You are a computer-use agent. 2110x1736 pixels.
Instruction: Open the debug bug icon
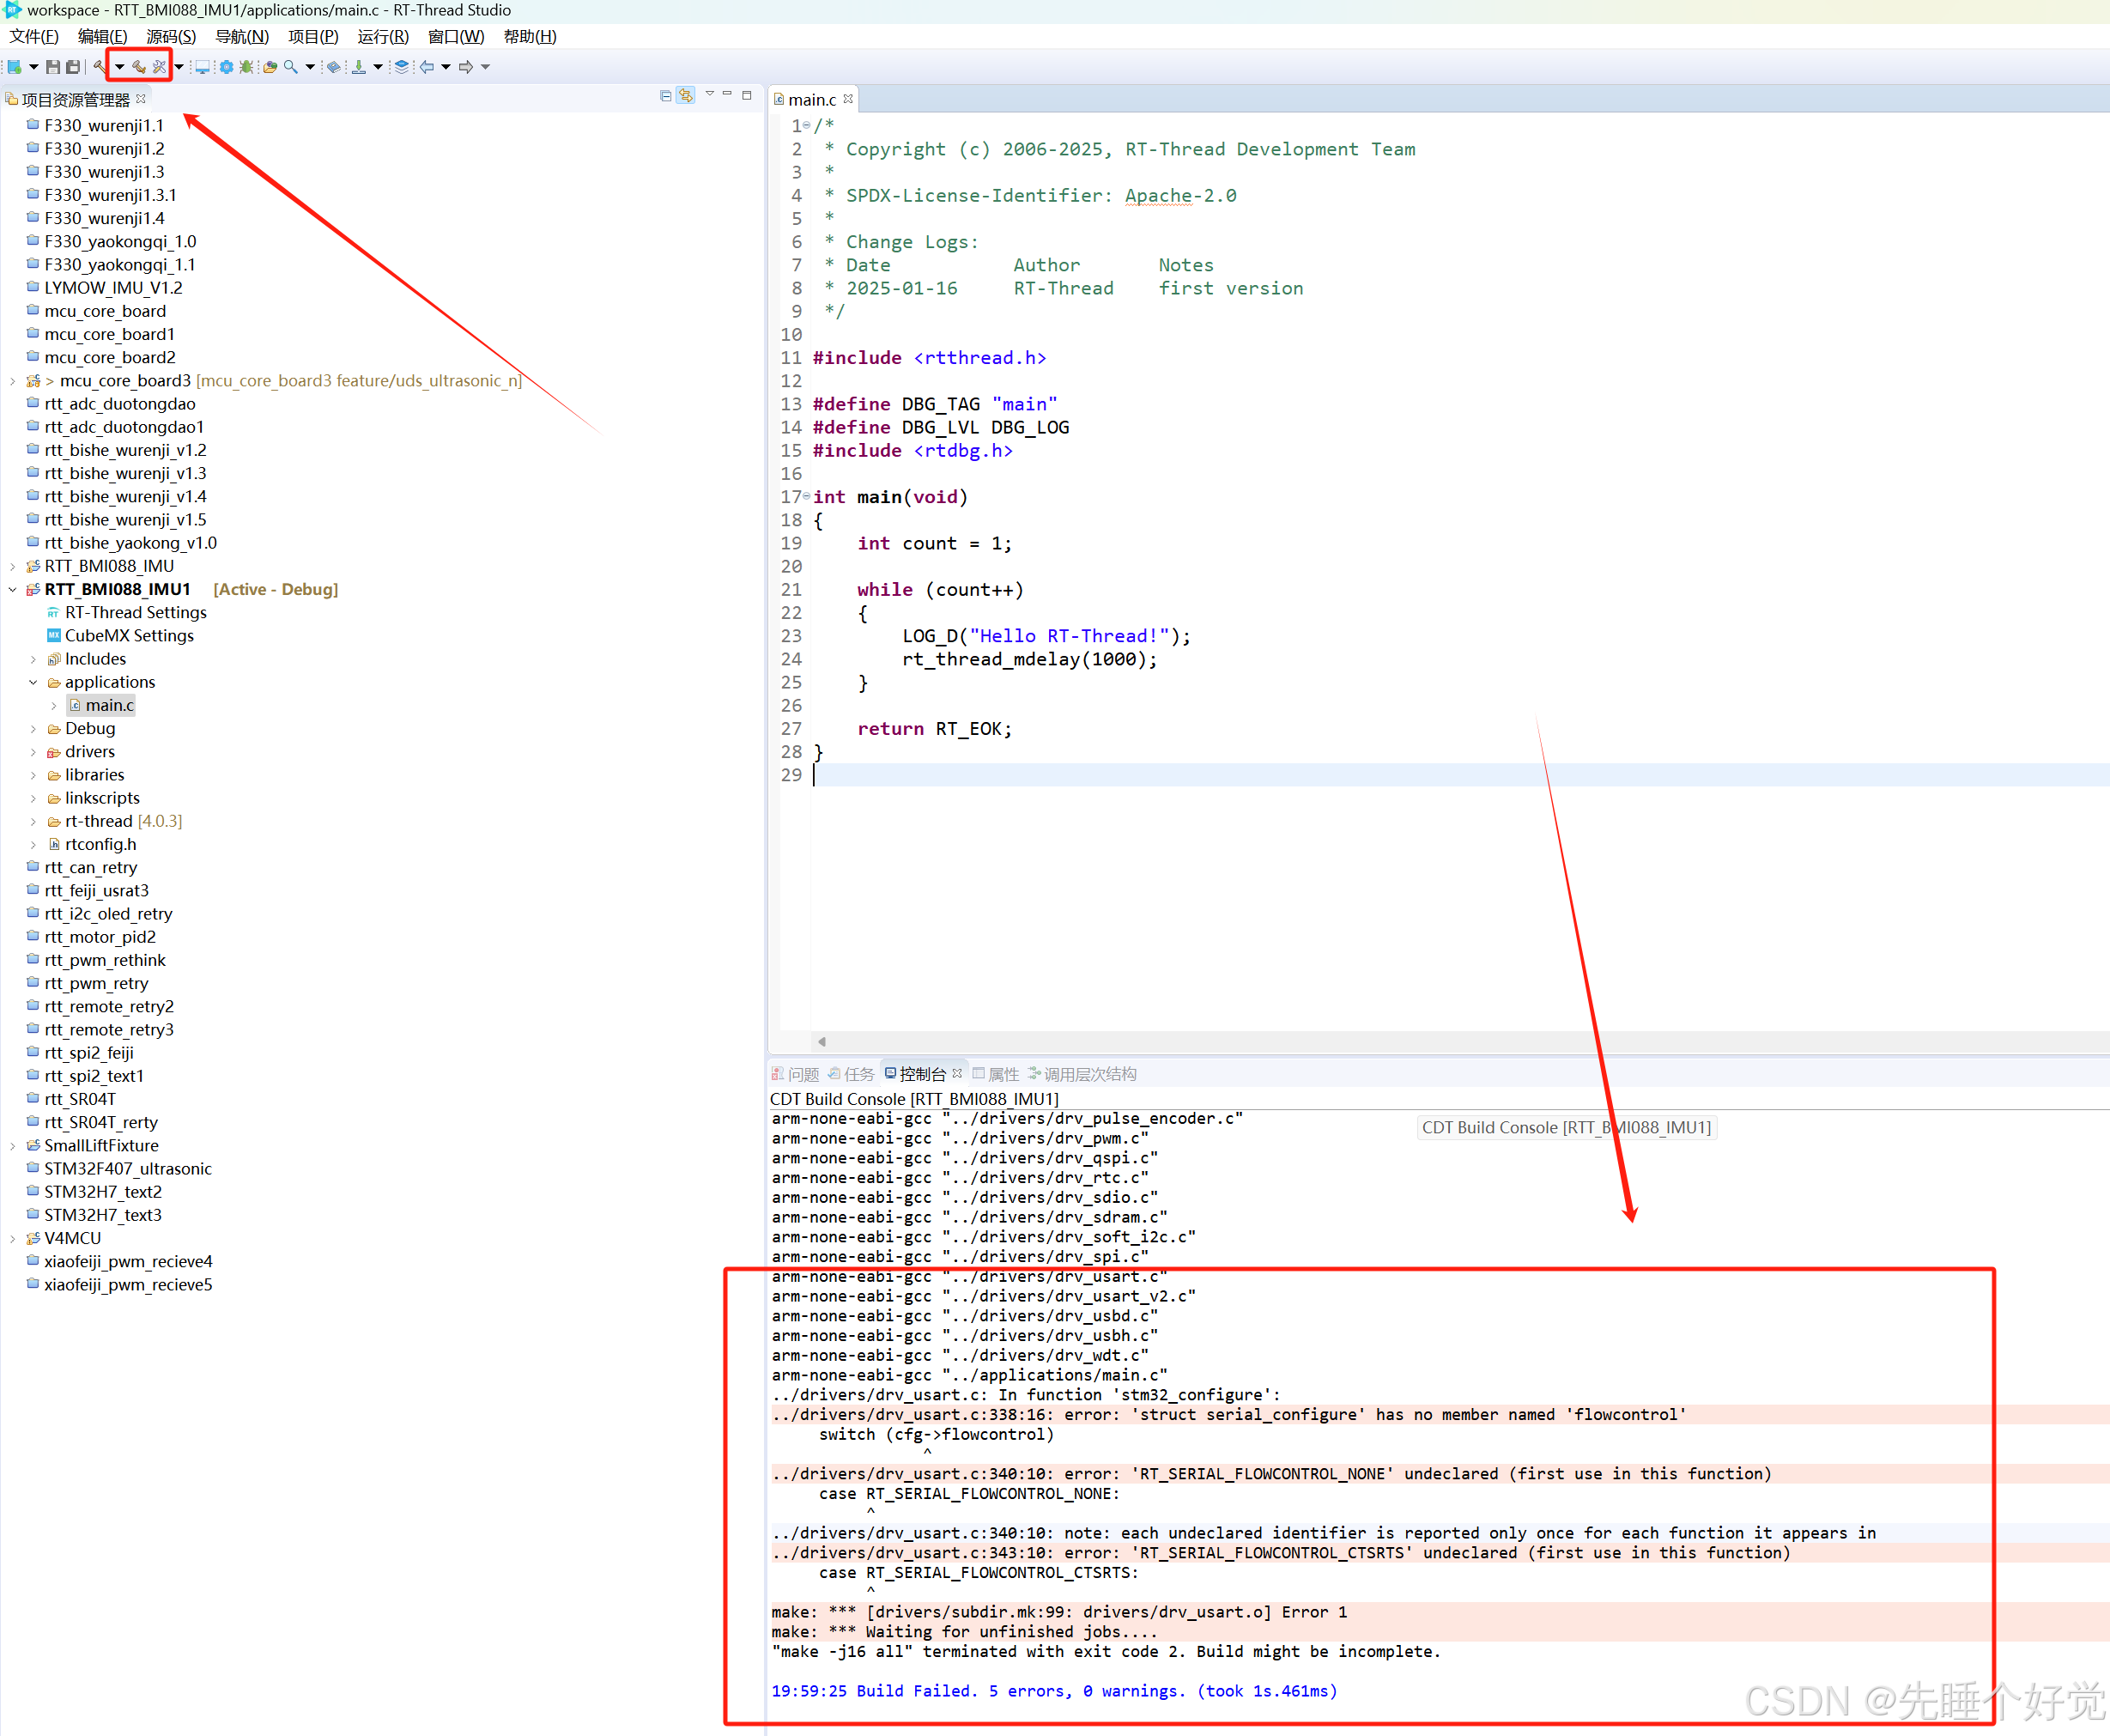click(246, 67)
